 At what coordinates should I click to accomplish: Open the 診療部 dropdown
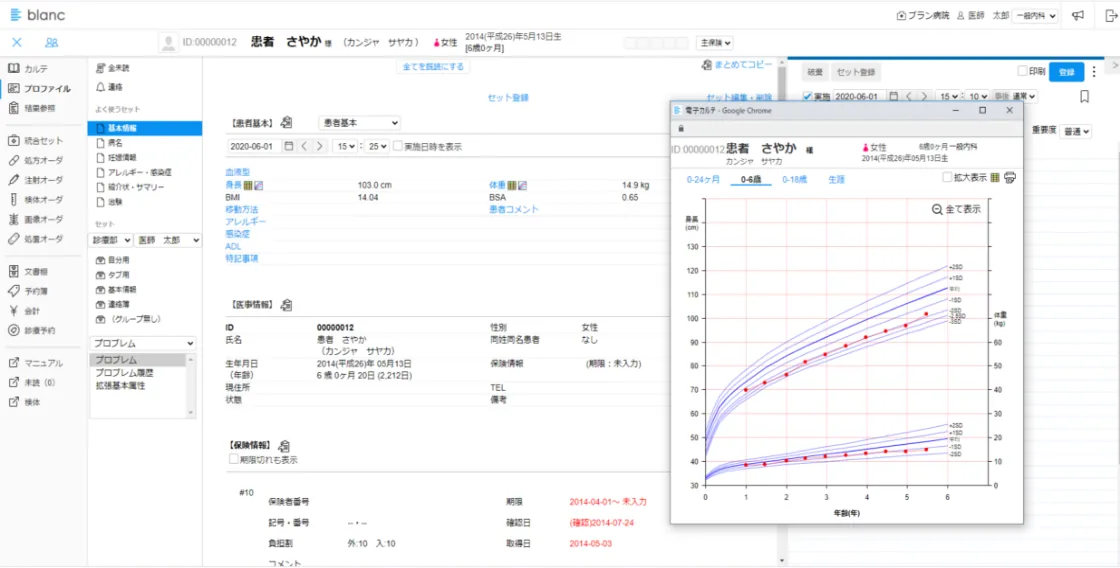111,240
